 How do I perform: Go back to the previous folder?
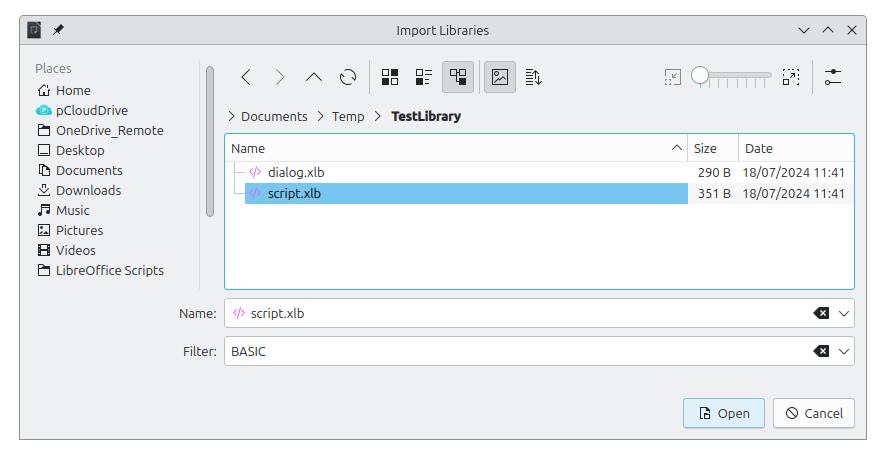[246, 77]
